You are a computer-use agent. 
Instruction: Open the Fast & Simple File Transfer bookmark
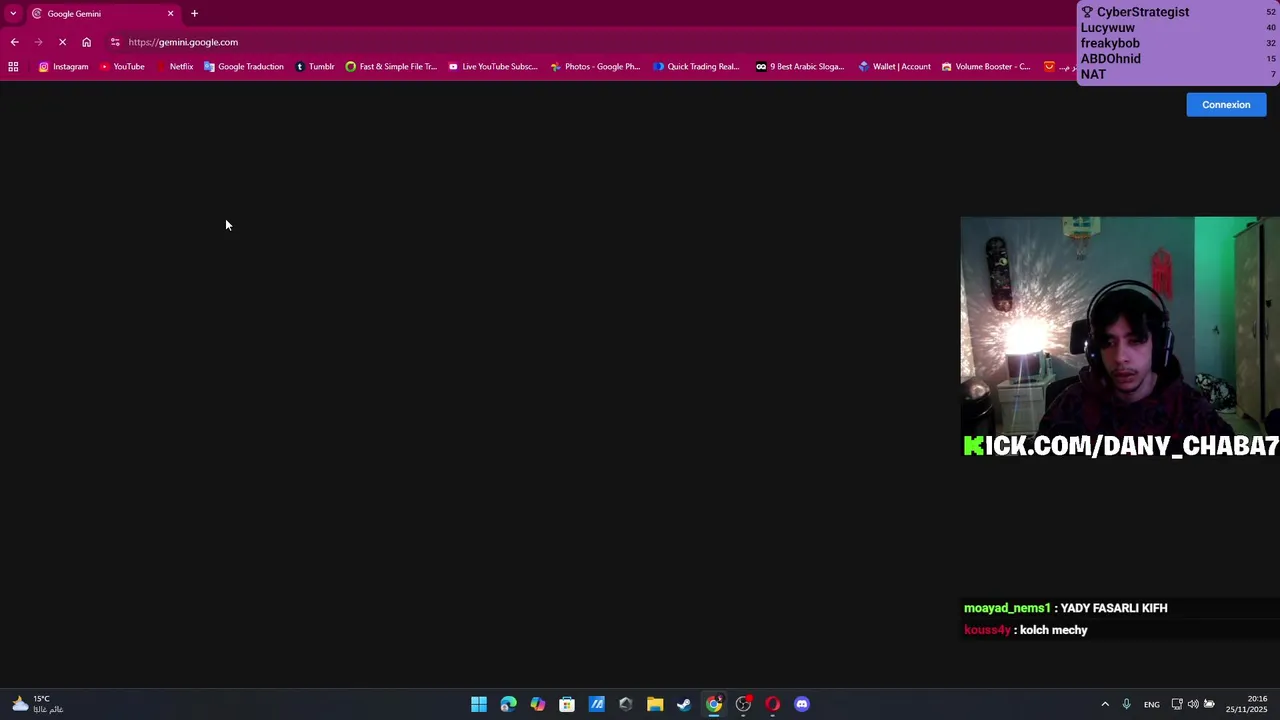pyautogui.click(x=391, y=67)
